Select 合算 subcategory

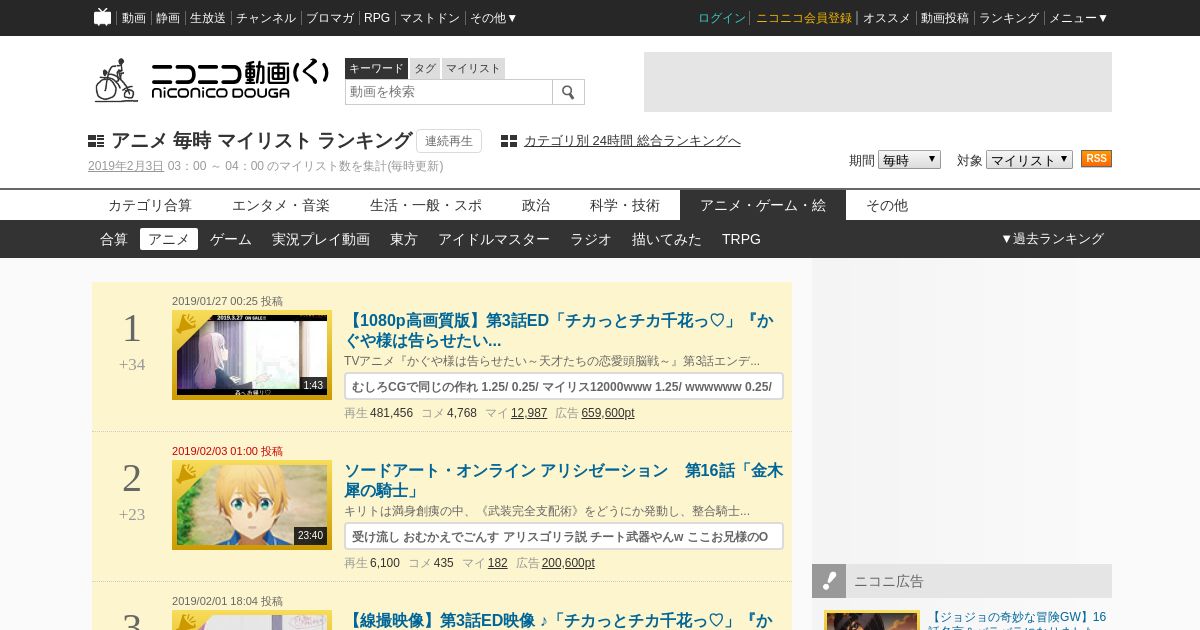tap(114, 239)
